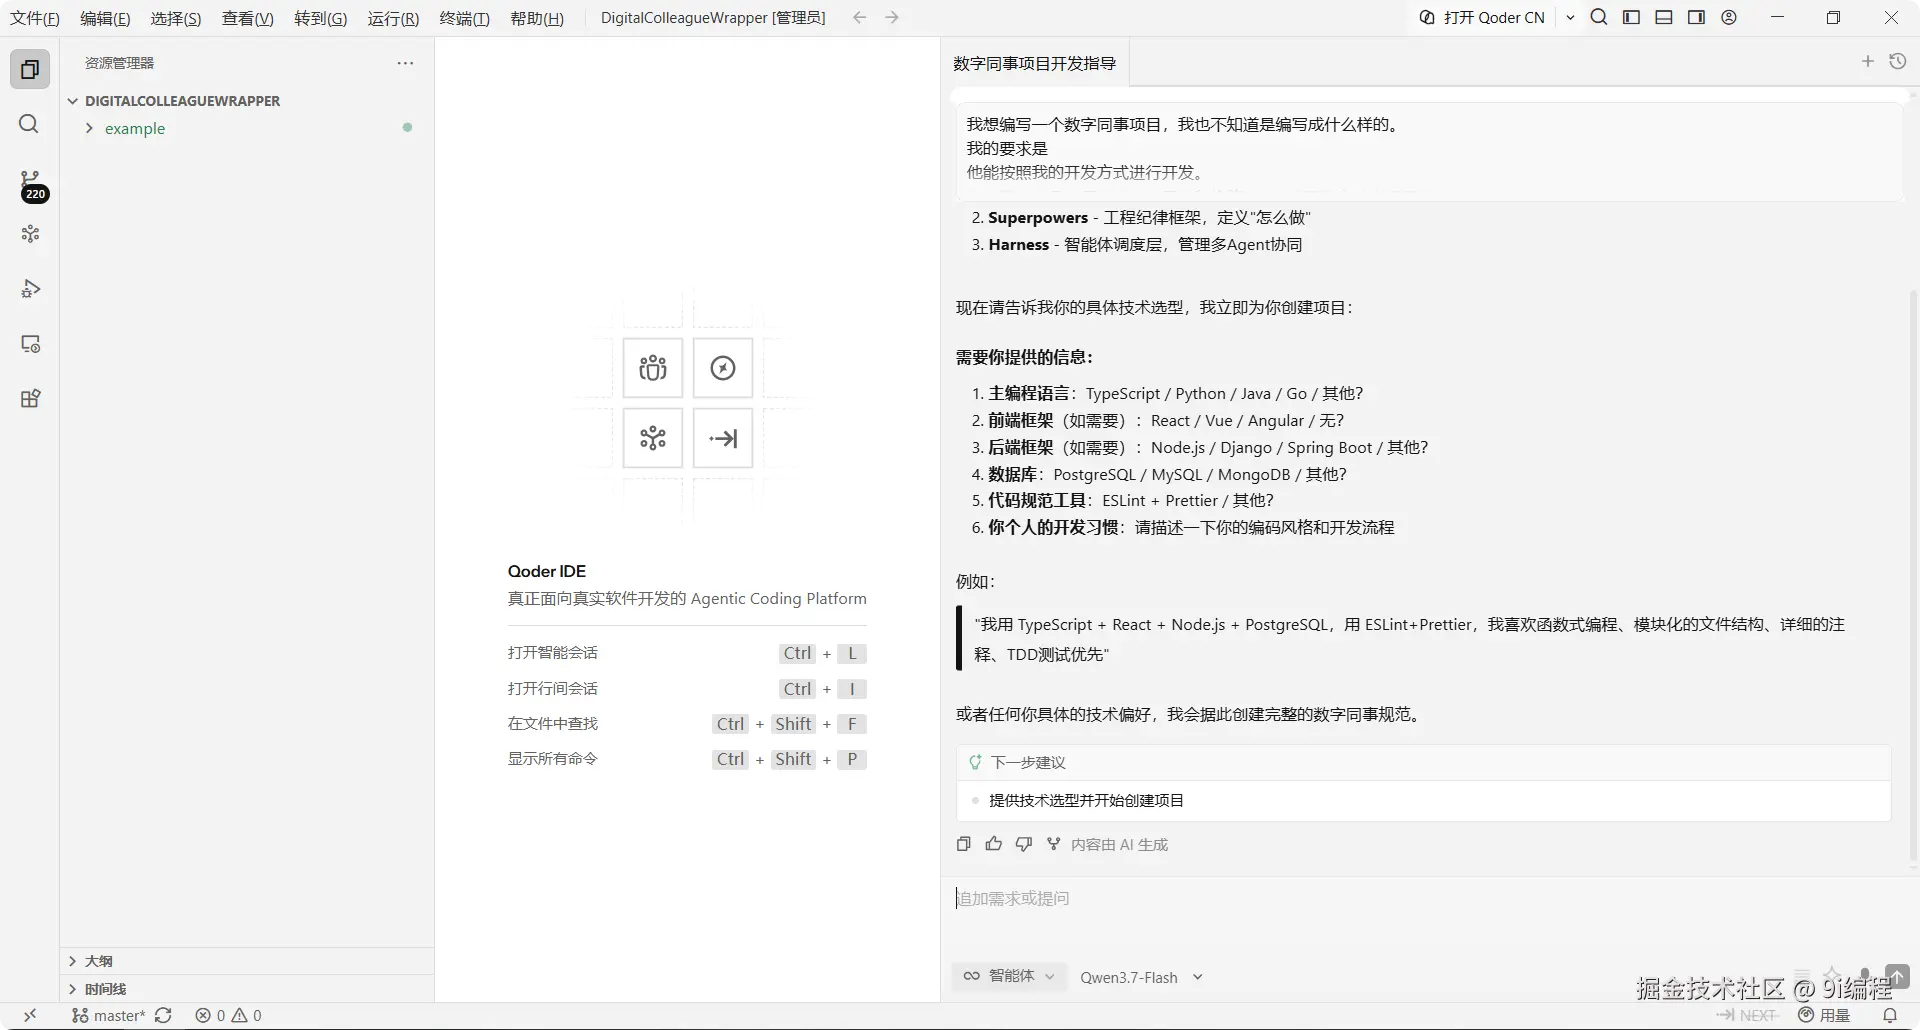Open the dropdown arrow beside 打开 Qoder CN

1570,18
